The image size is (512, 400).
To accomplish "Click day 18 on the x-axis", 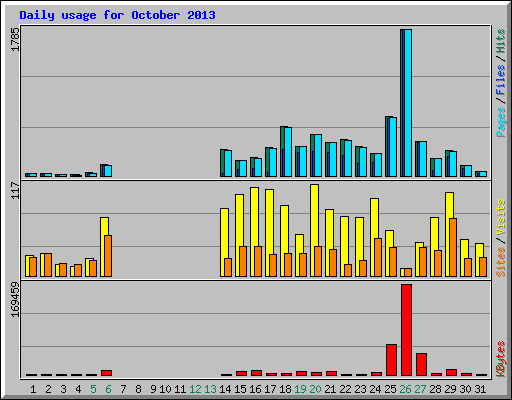I will tap(285, 389).
